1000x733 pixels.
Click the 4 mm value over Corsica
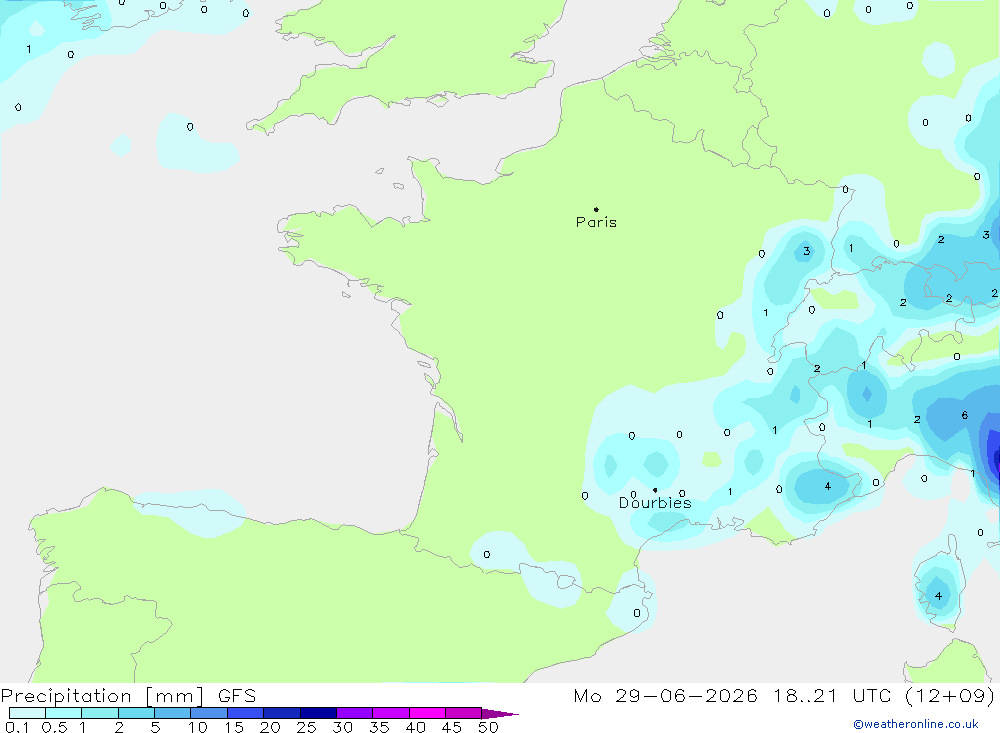click(x=938, y=596)
